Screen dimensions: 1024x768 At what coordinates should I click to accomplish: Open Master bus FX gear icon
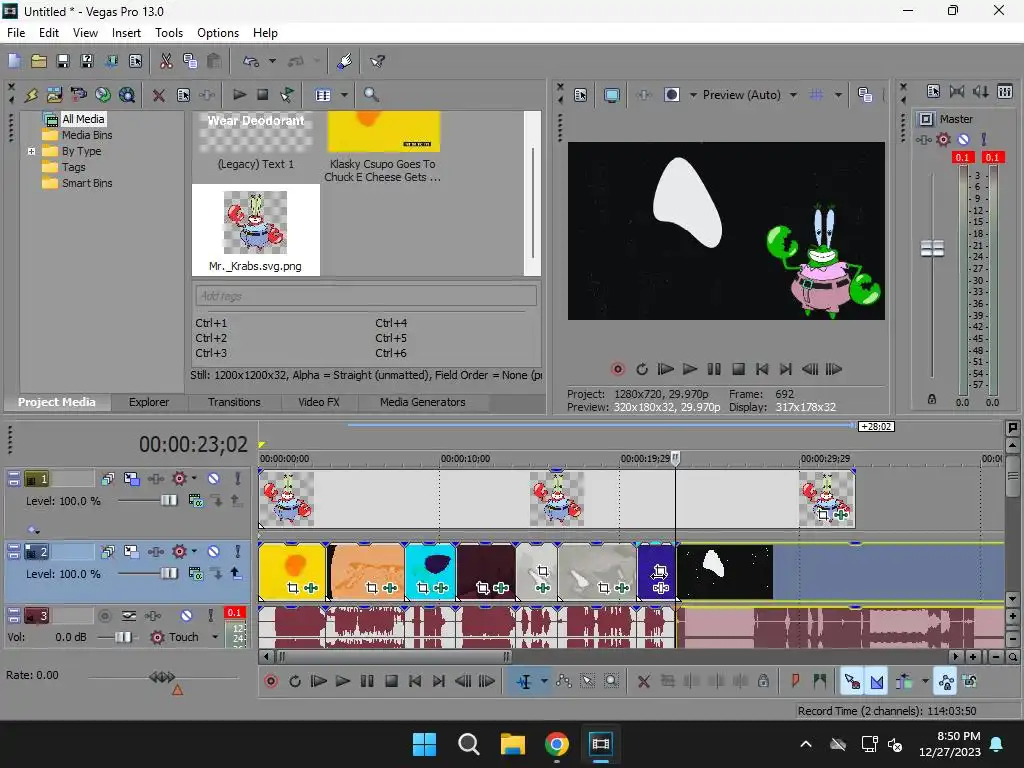pos(943,139)
